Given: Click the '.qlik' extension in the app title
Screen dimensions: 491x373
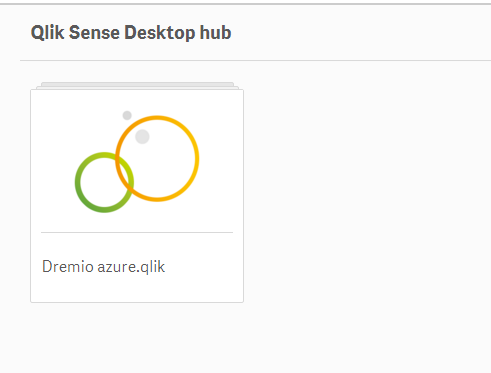Looking at the screenshot, I should pos(151,267).
